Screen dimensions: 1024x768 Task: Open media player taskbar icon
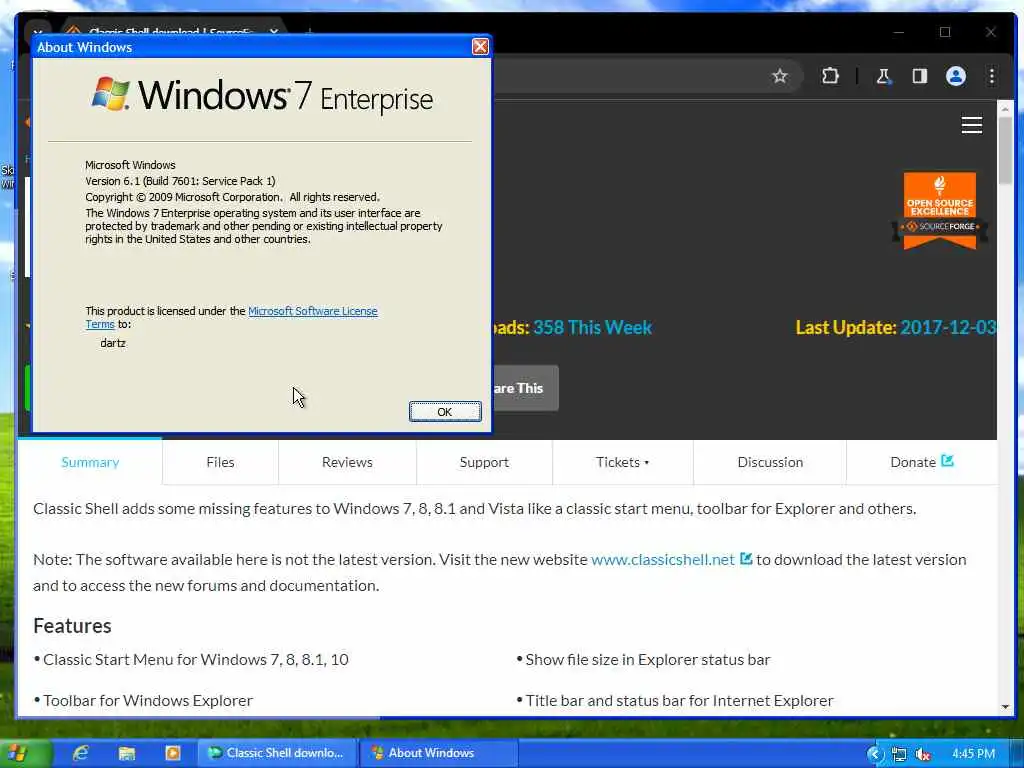[x=172, y=753]
